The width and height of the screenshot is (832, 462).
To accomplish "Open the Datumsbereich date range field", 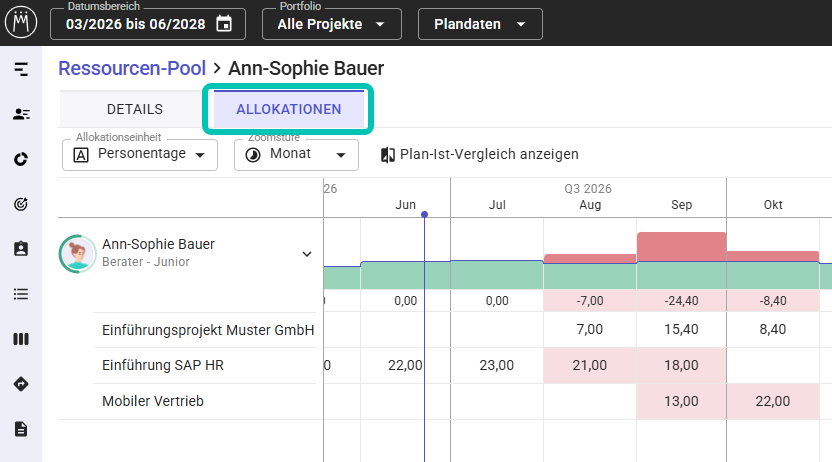I will (x=148, y=24).
